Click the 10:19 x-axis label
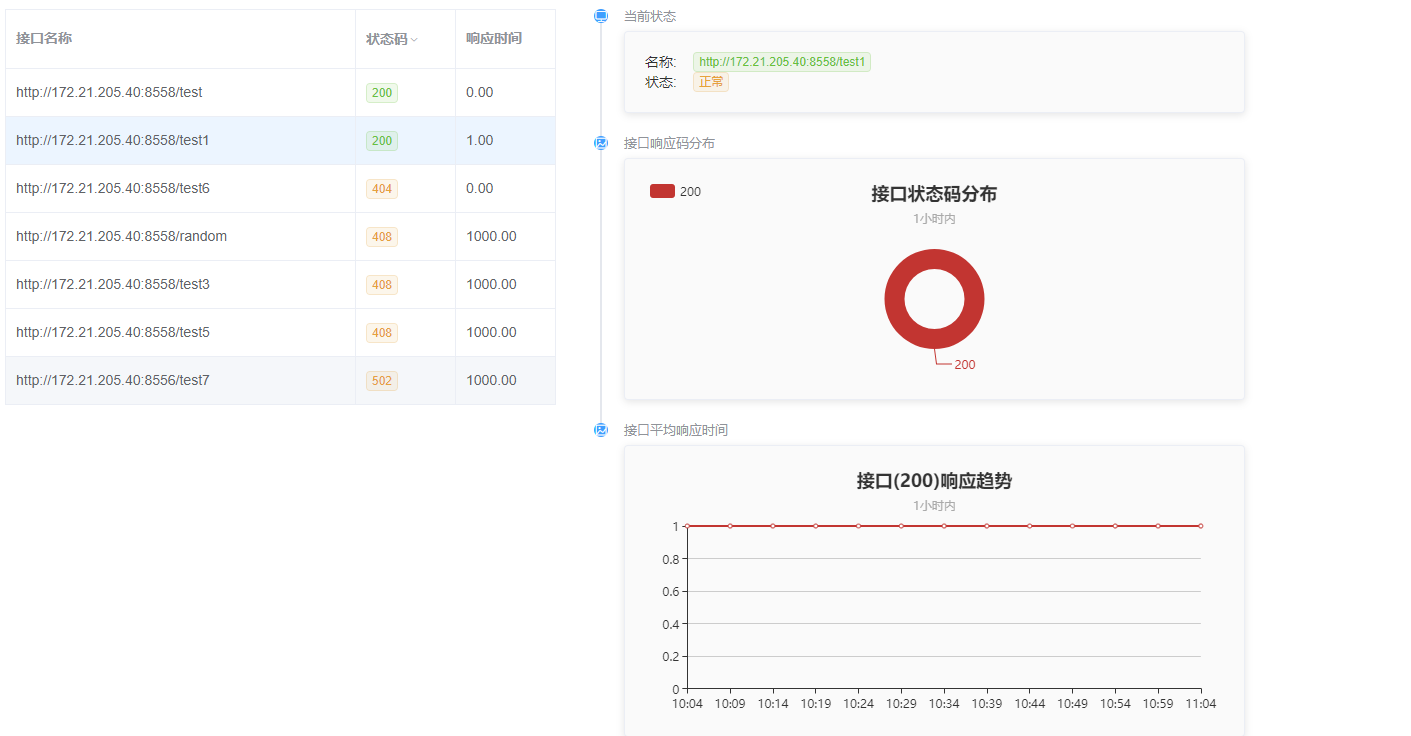 (816, 704)
